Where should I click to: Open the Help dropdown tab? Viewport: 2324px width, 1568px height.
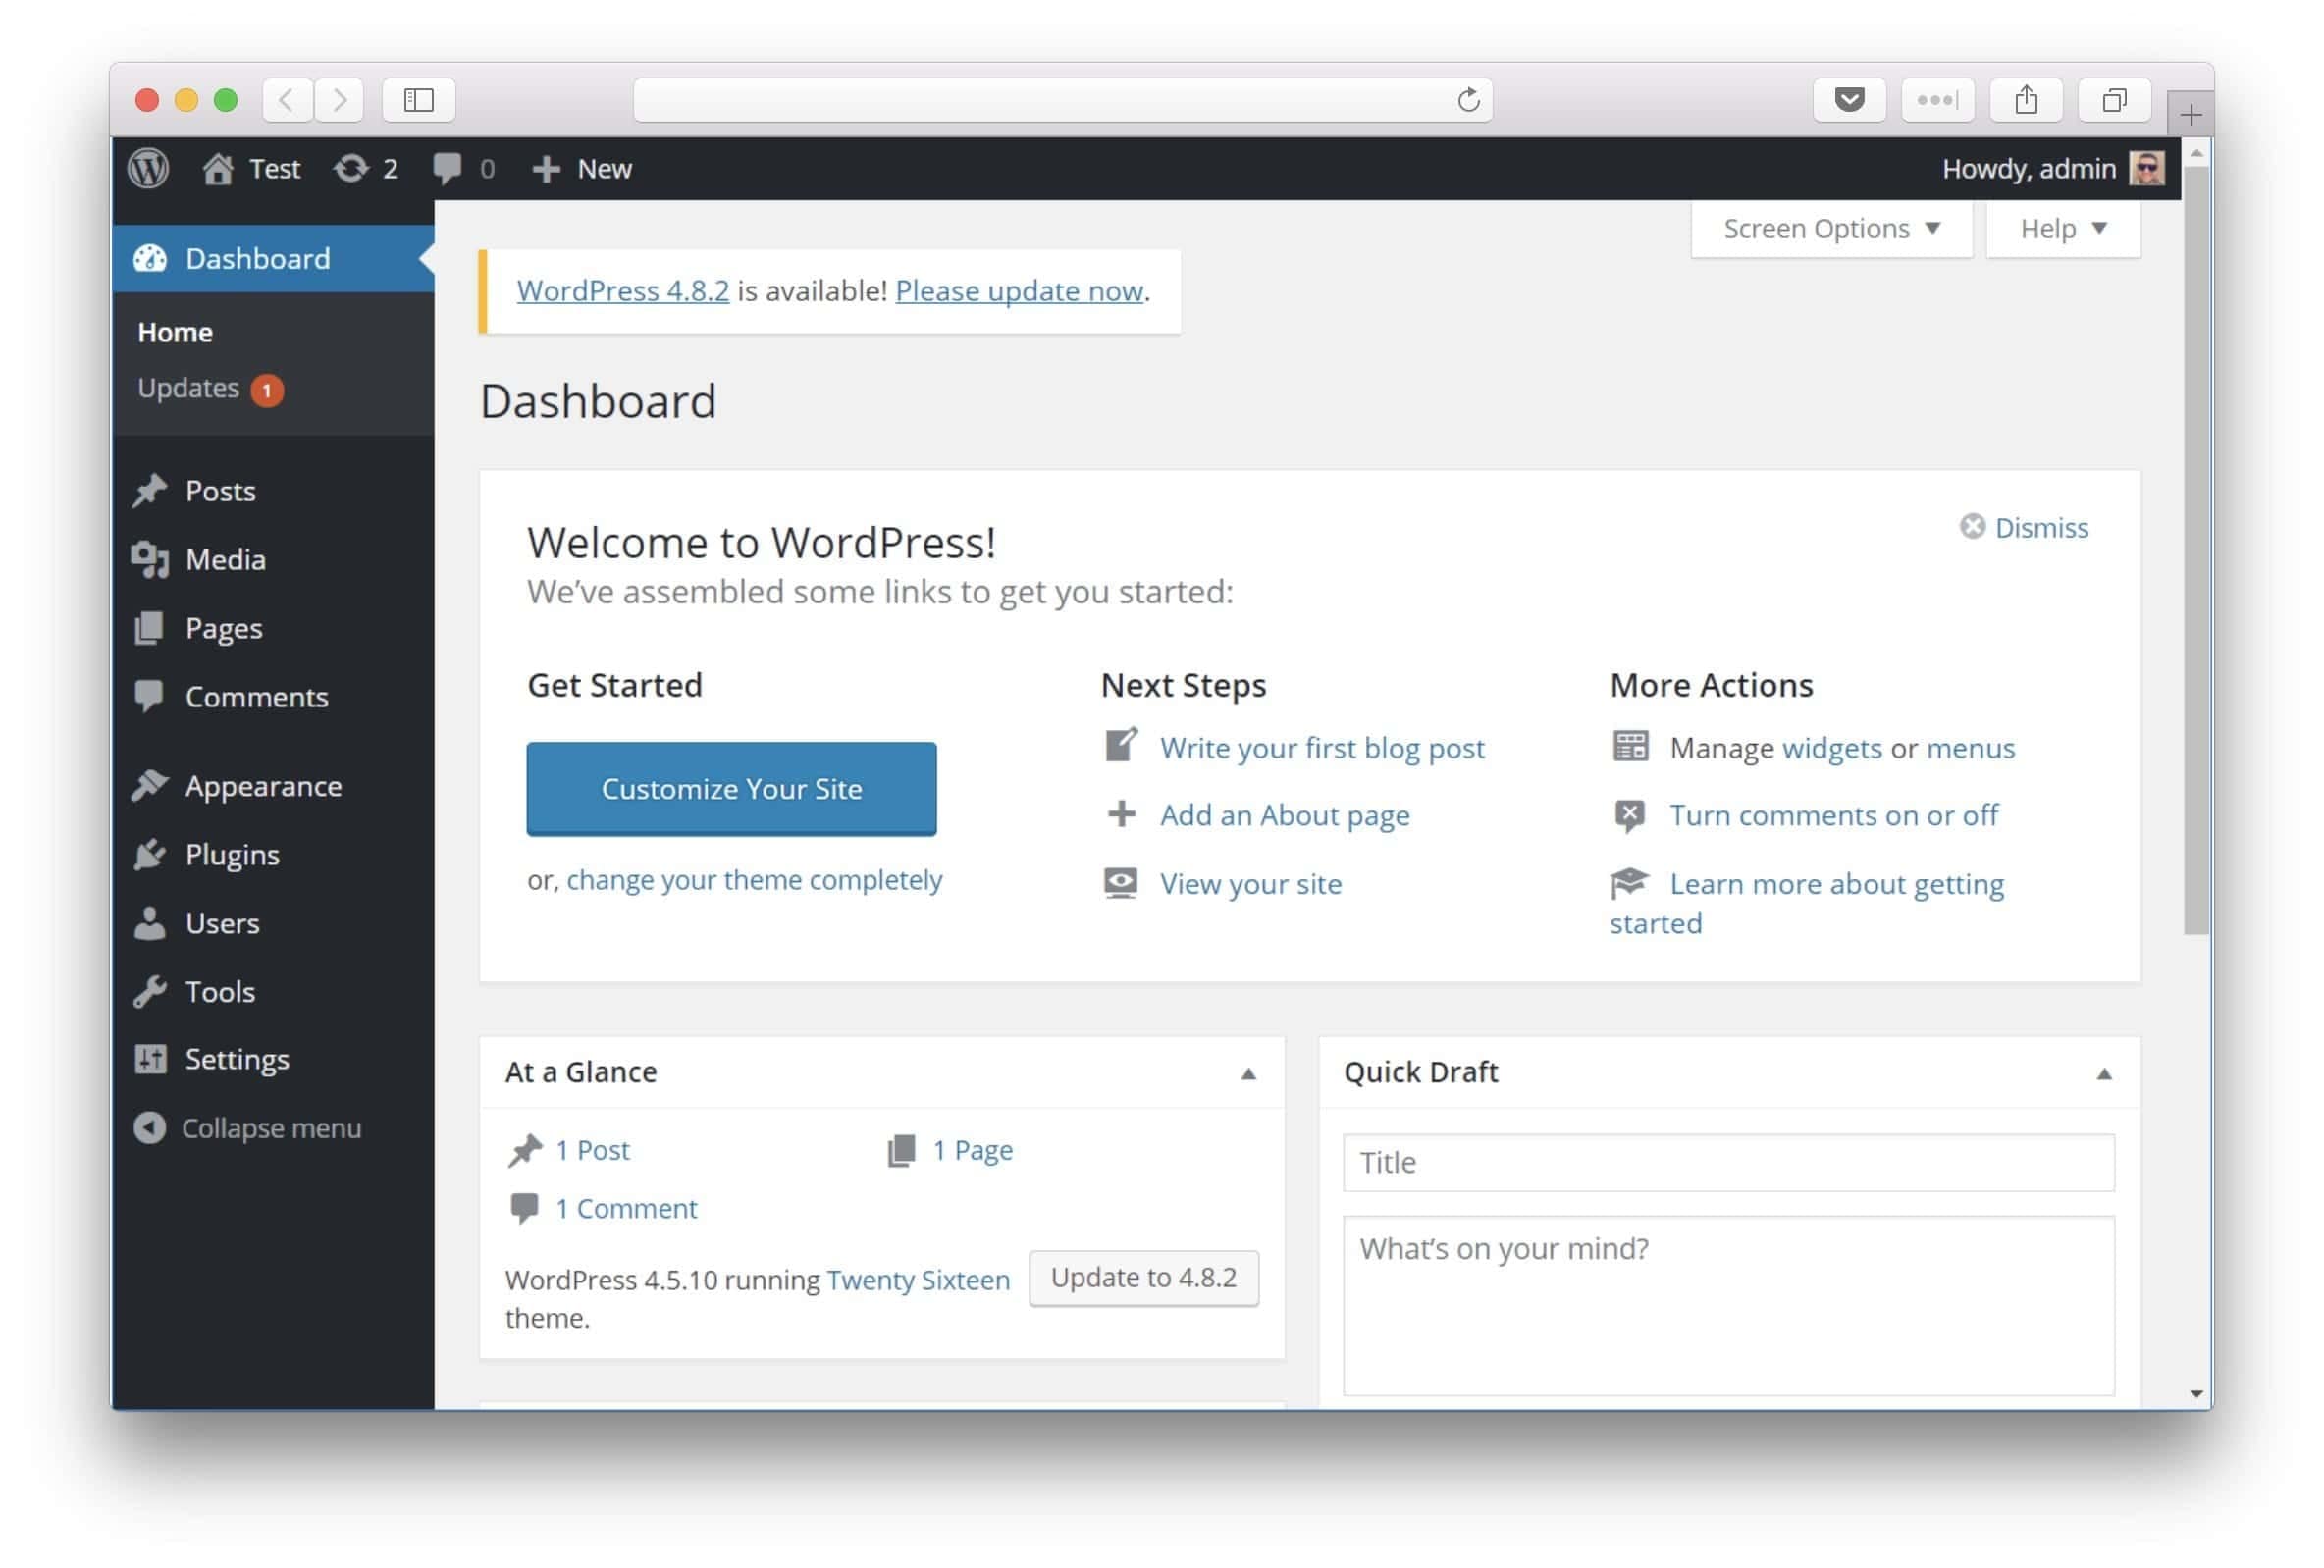tap(2062, 229)
